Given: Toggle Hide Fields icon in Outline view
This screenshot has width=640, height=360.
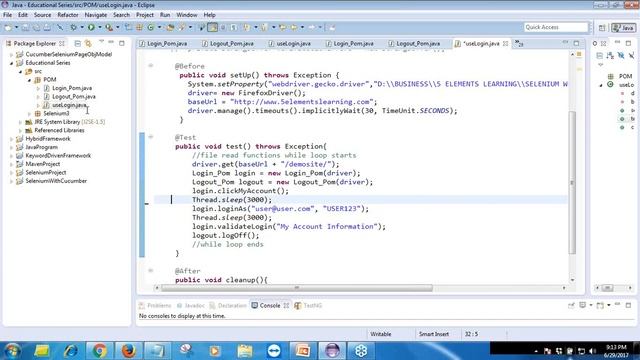Looking at the screenshot, I should point(621,55).
